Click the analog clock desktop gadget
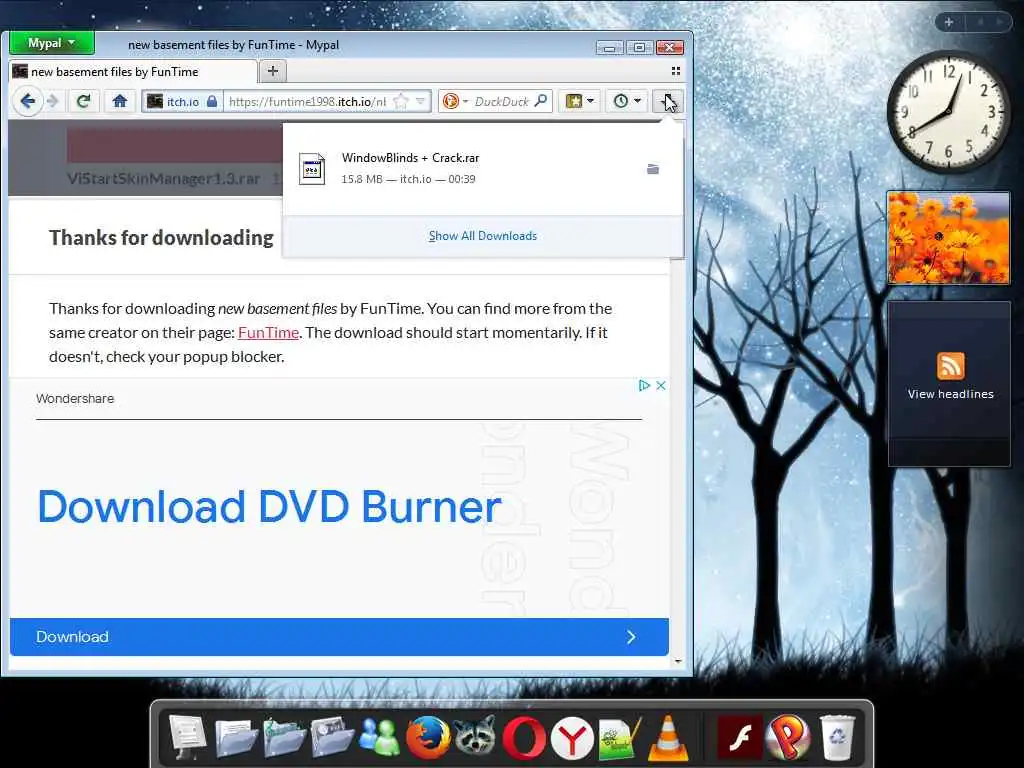Viewport: 1024px width, 768px height. pyautogui.click(x=948, y=112)
